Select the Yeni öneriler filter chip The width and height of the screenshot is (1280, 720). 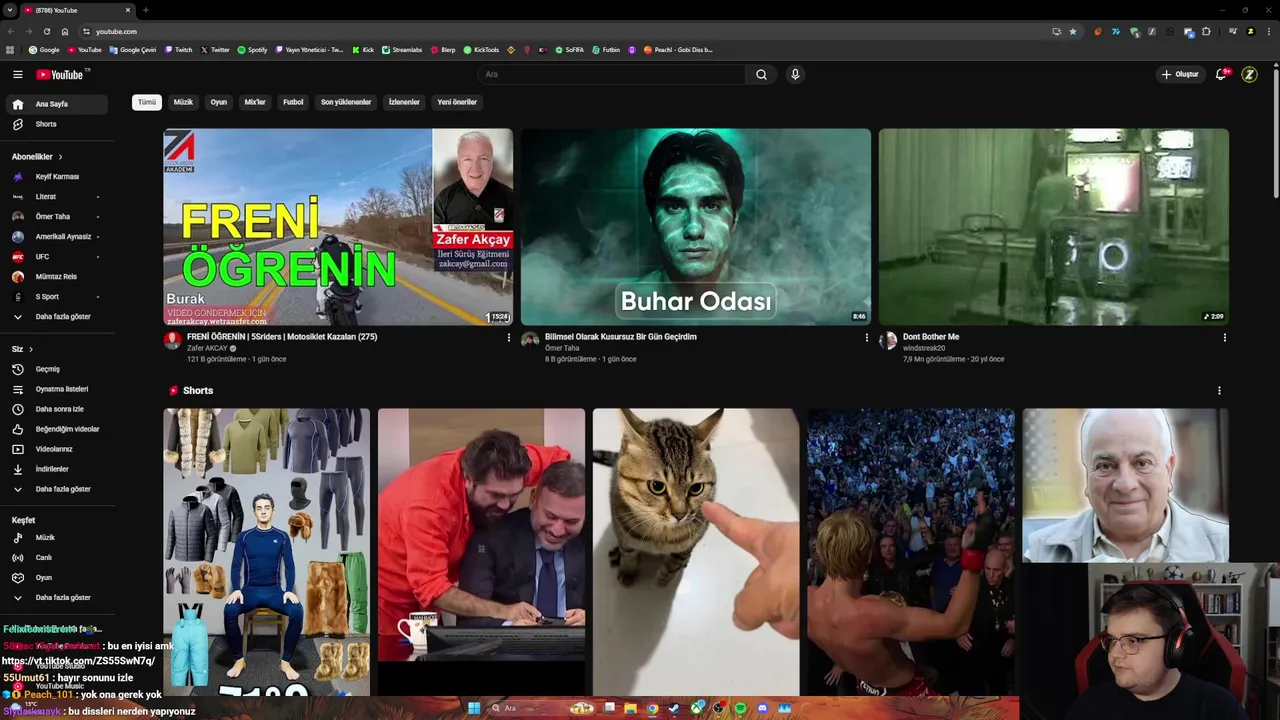tap(457, 102)
